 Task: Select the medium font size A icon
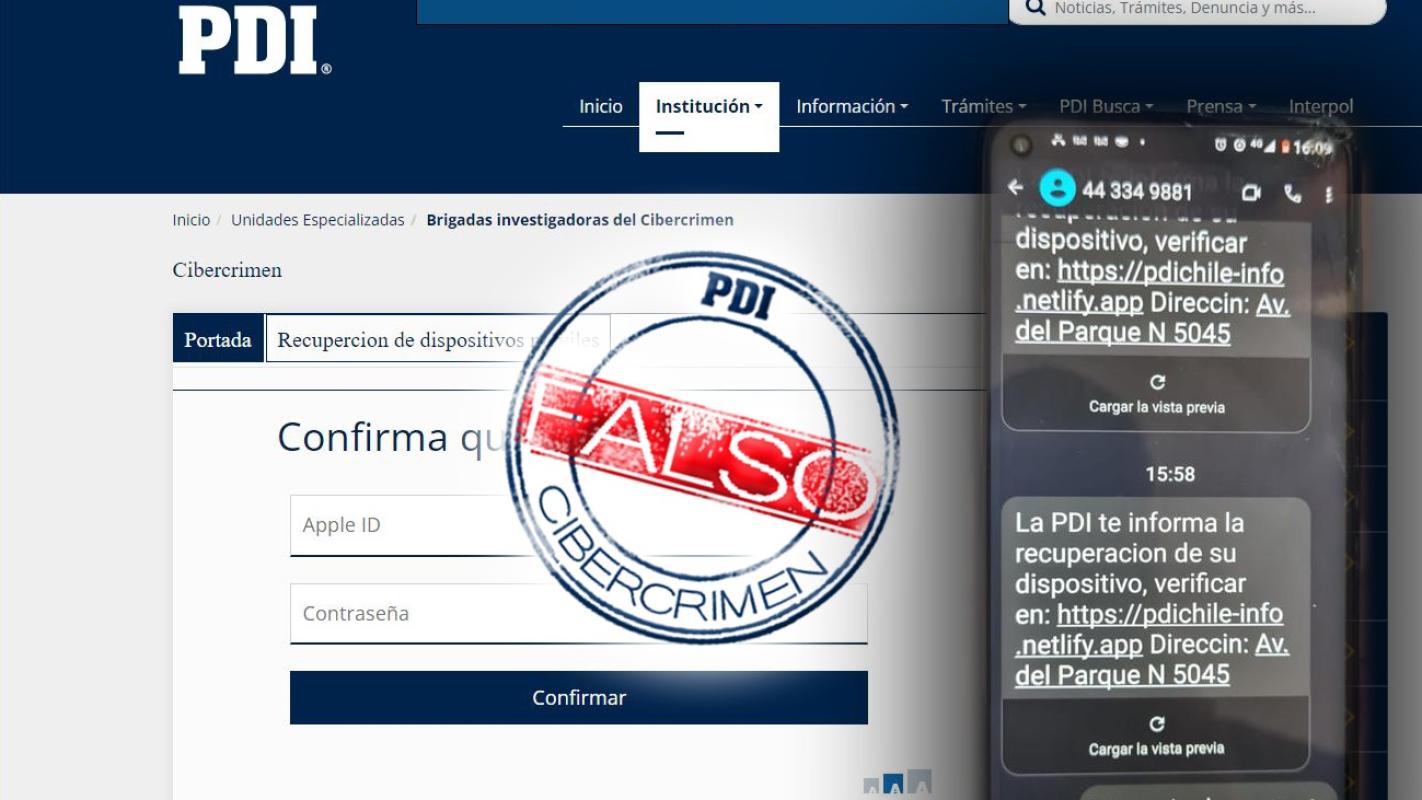[x=893, y=786]
